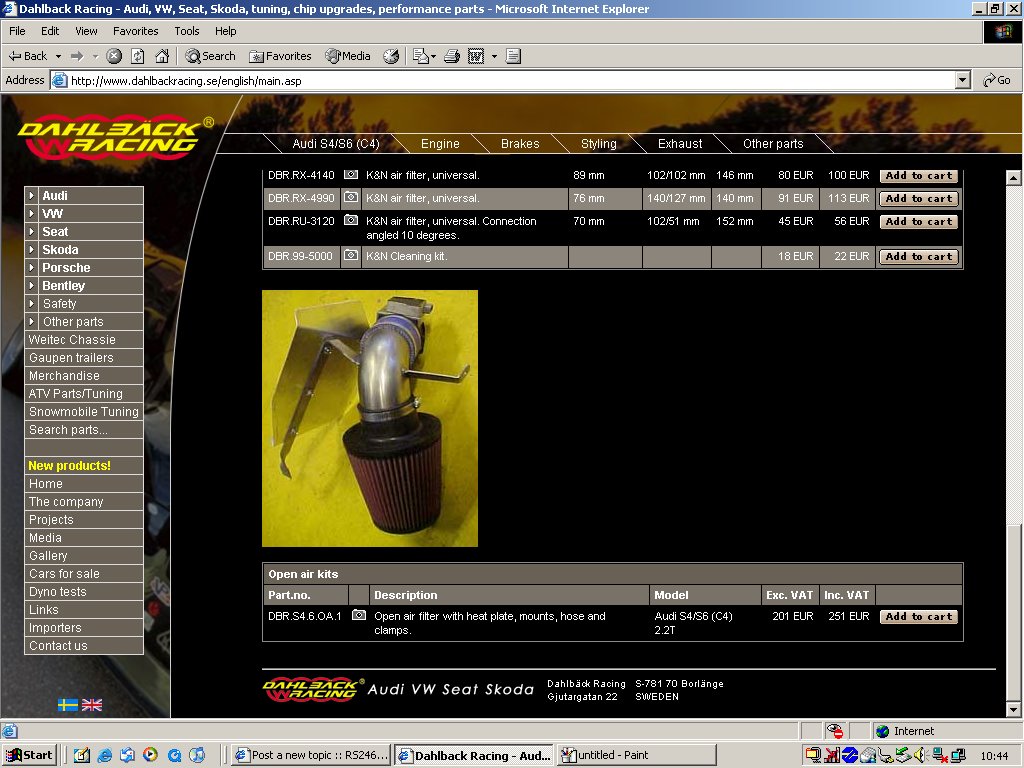Switch to the Exhaust tab
Viewport: 1024px width, 768px height.
680,144
